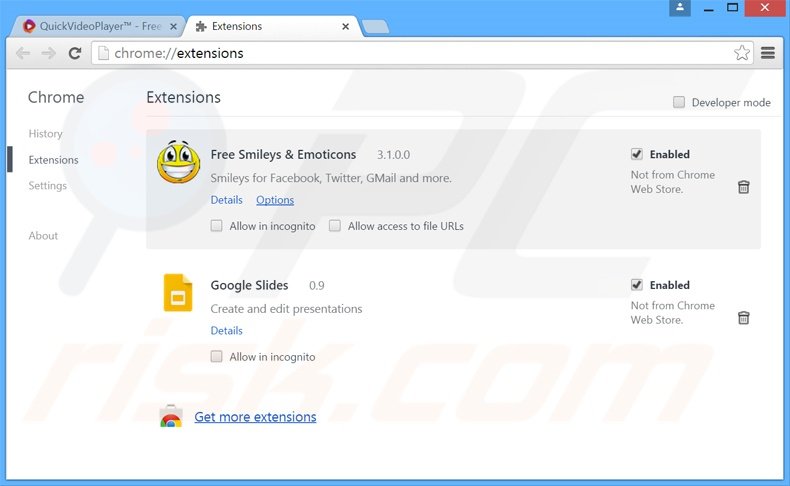This screenshot has height=486, width=790.
Task: Click the Free Smileys & Emoticons smiley icon
Action: point(178,162)
